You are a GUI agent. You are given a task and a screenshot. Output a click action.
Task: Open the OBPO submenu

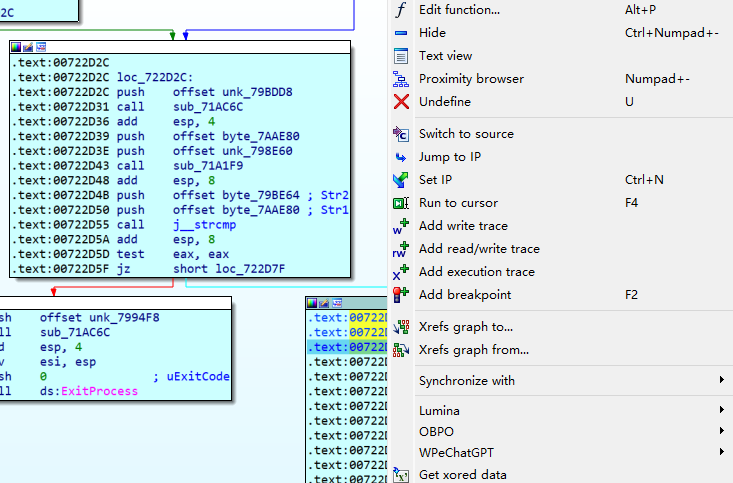[561, 431]
